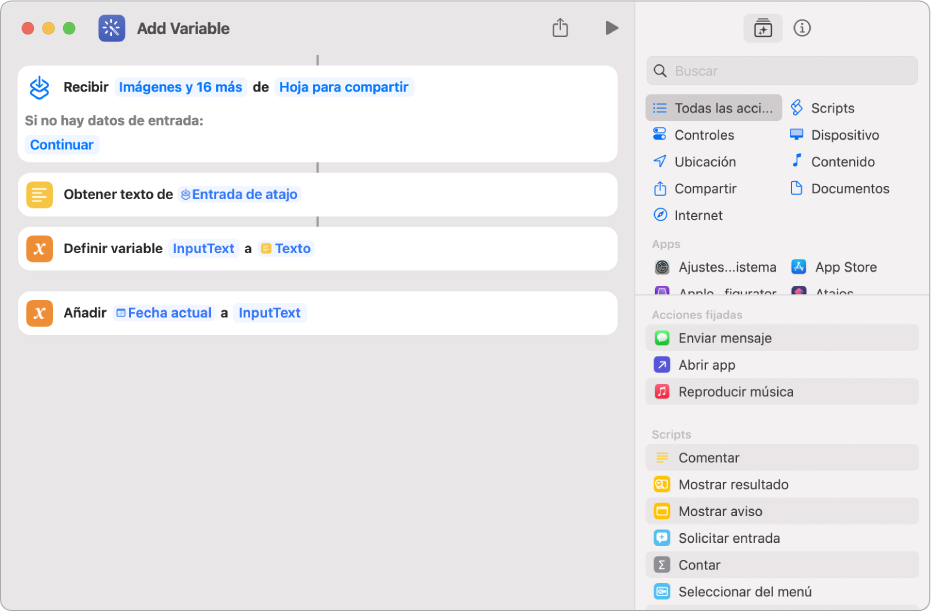
Task: Click the yellow Obtener texto action icon
Action: tap(39, 195)
